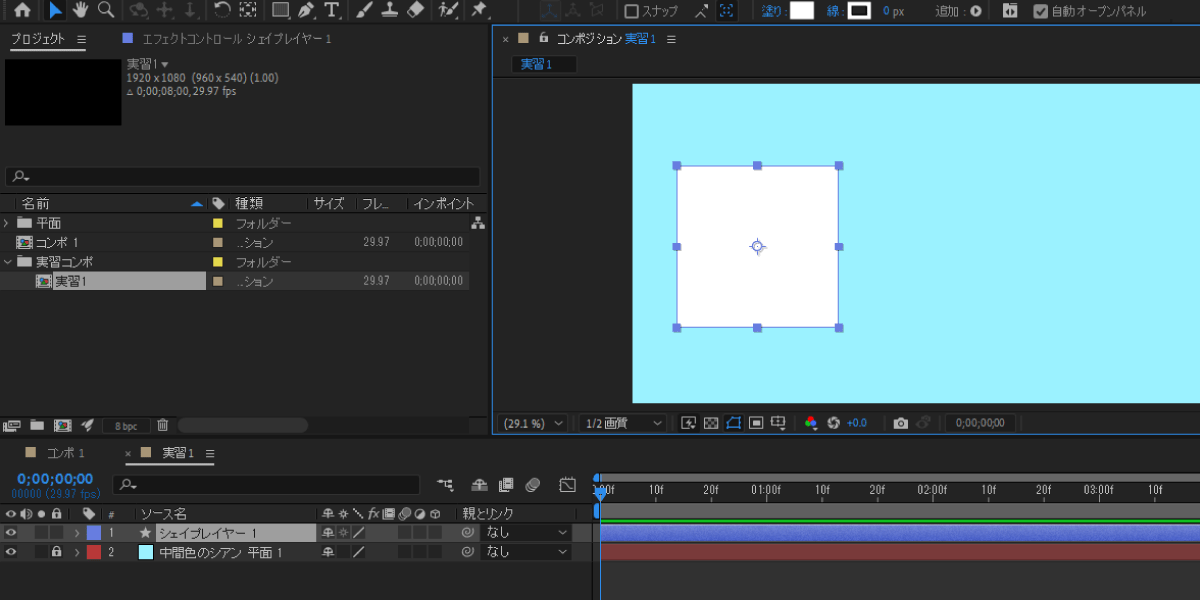Screen dimensions: 1200x600
Task: Open the 1/2画質 resolution dropdown
Action: 623,423
